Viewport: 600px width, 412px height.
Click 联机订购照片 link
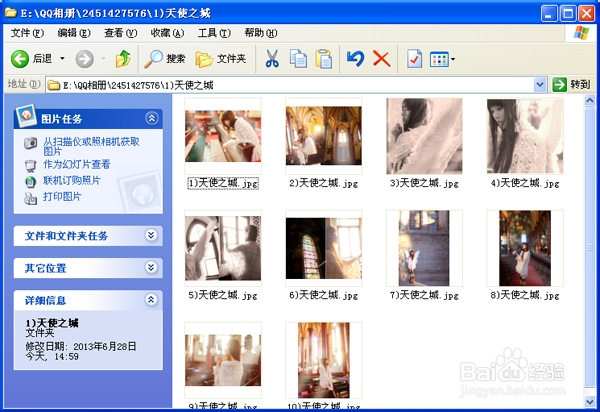point(72,180)
